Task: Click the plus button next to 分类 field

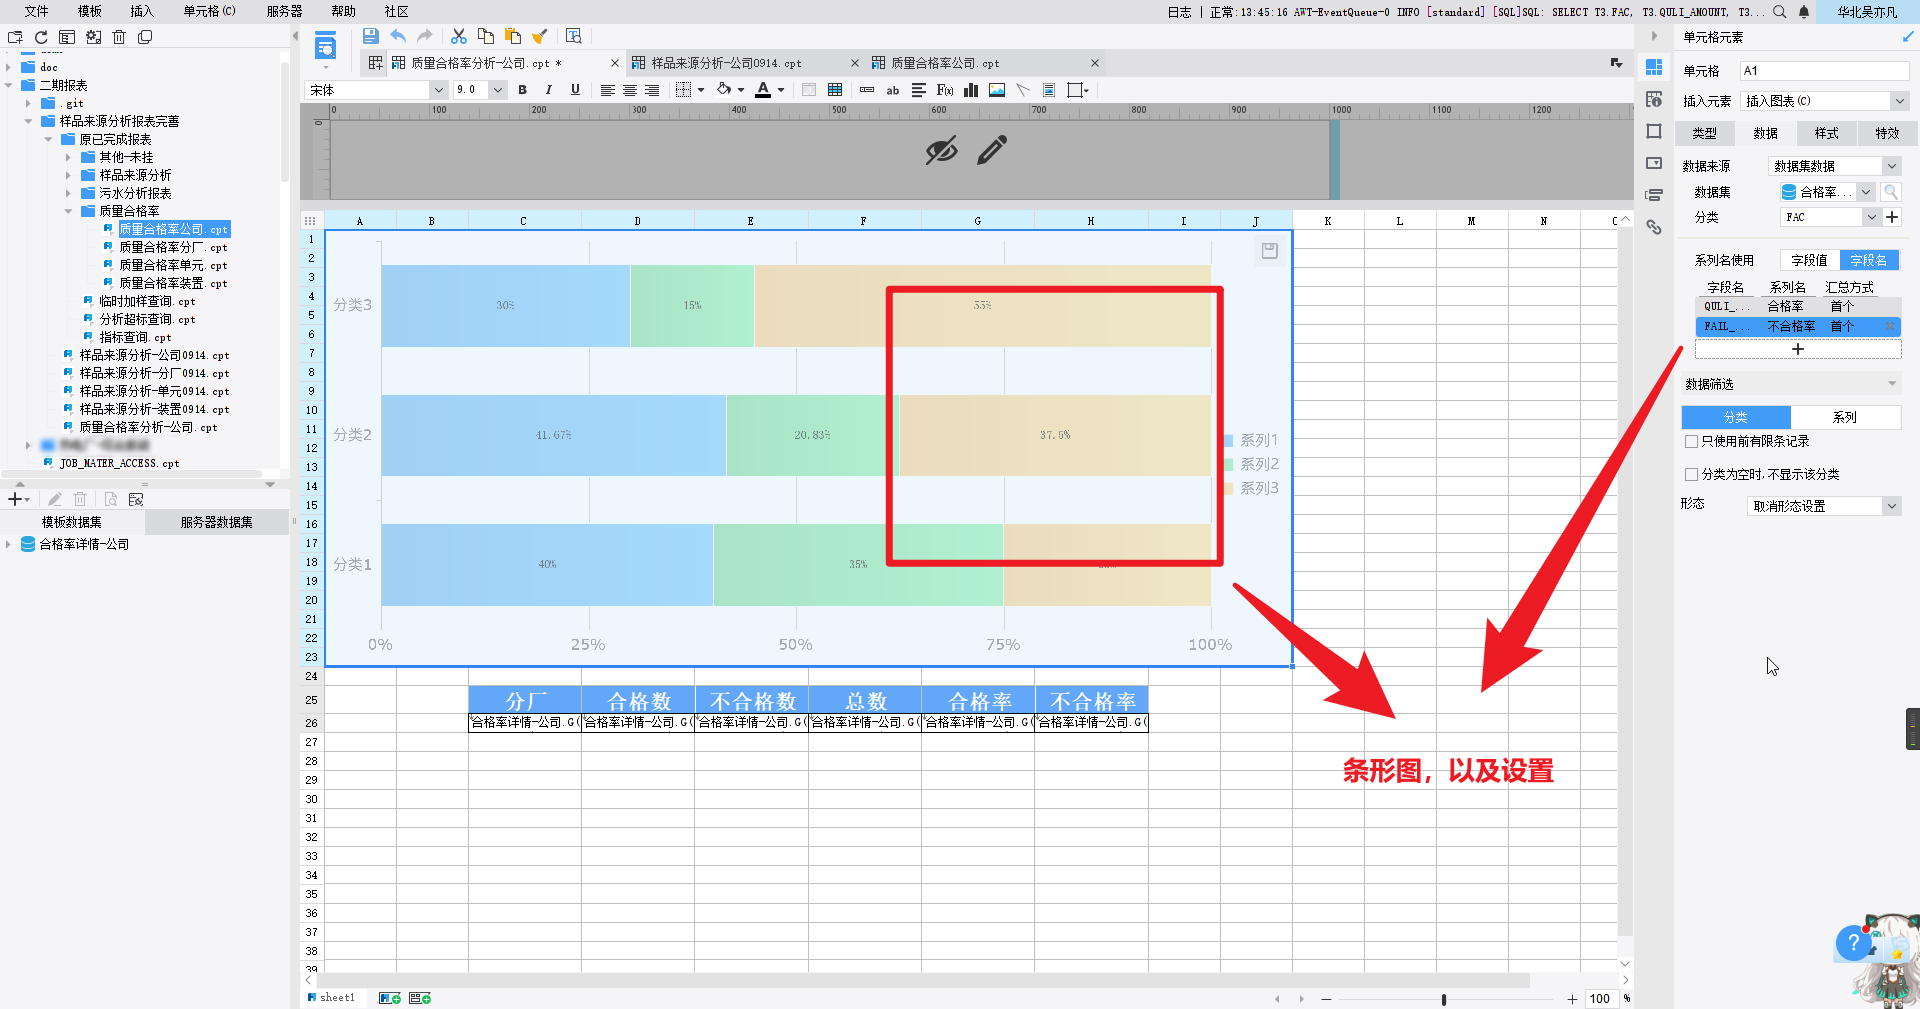Action: [x=1892, y=217]
